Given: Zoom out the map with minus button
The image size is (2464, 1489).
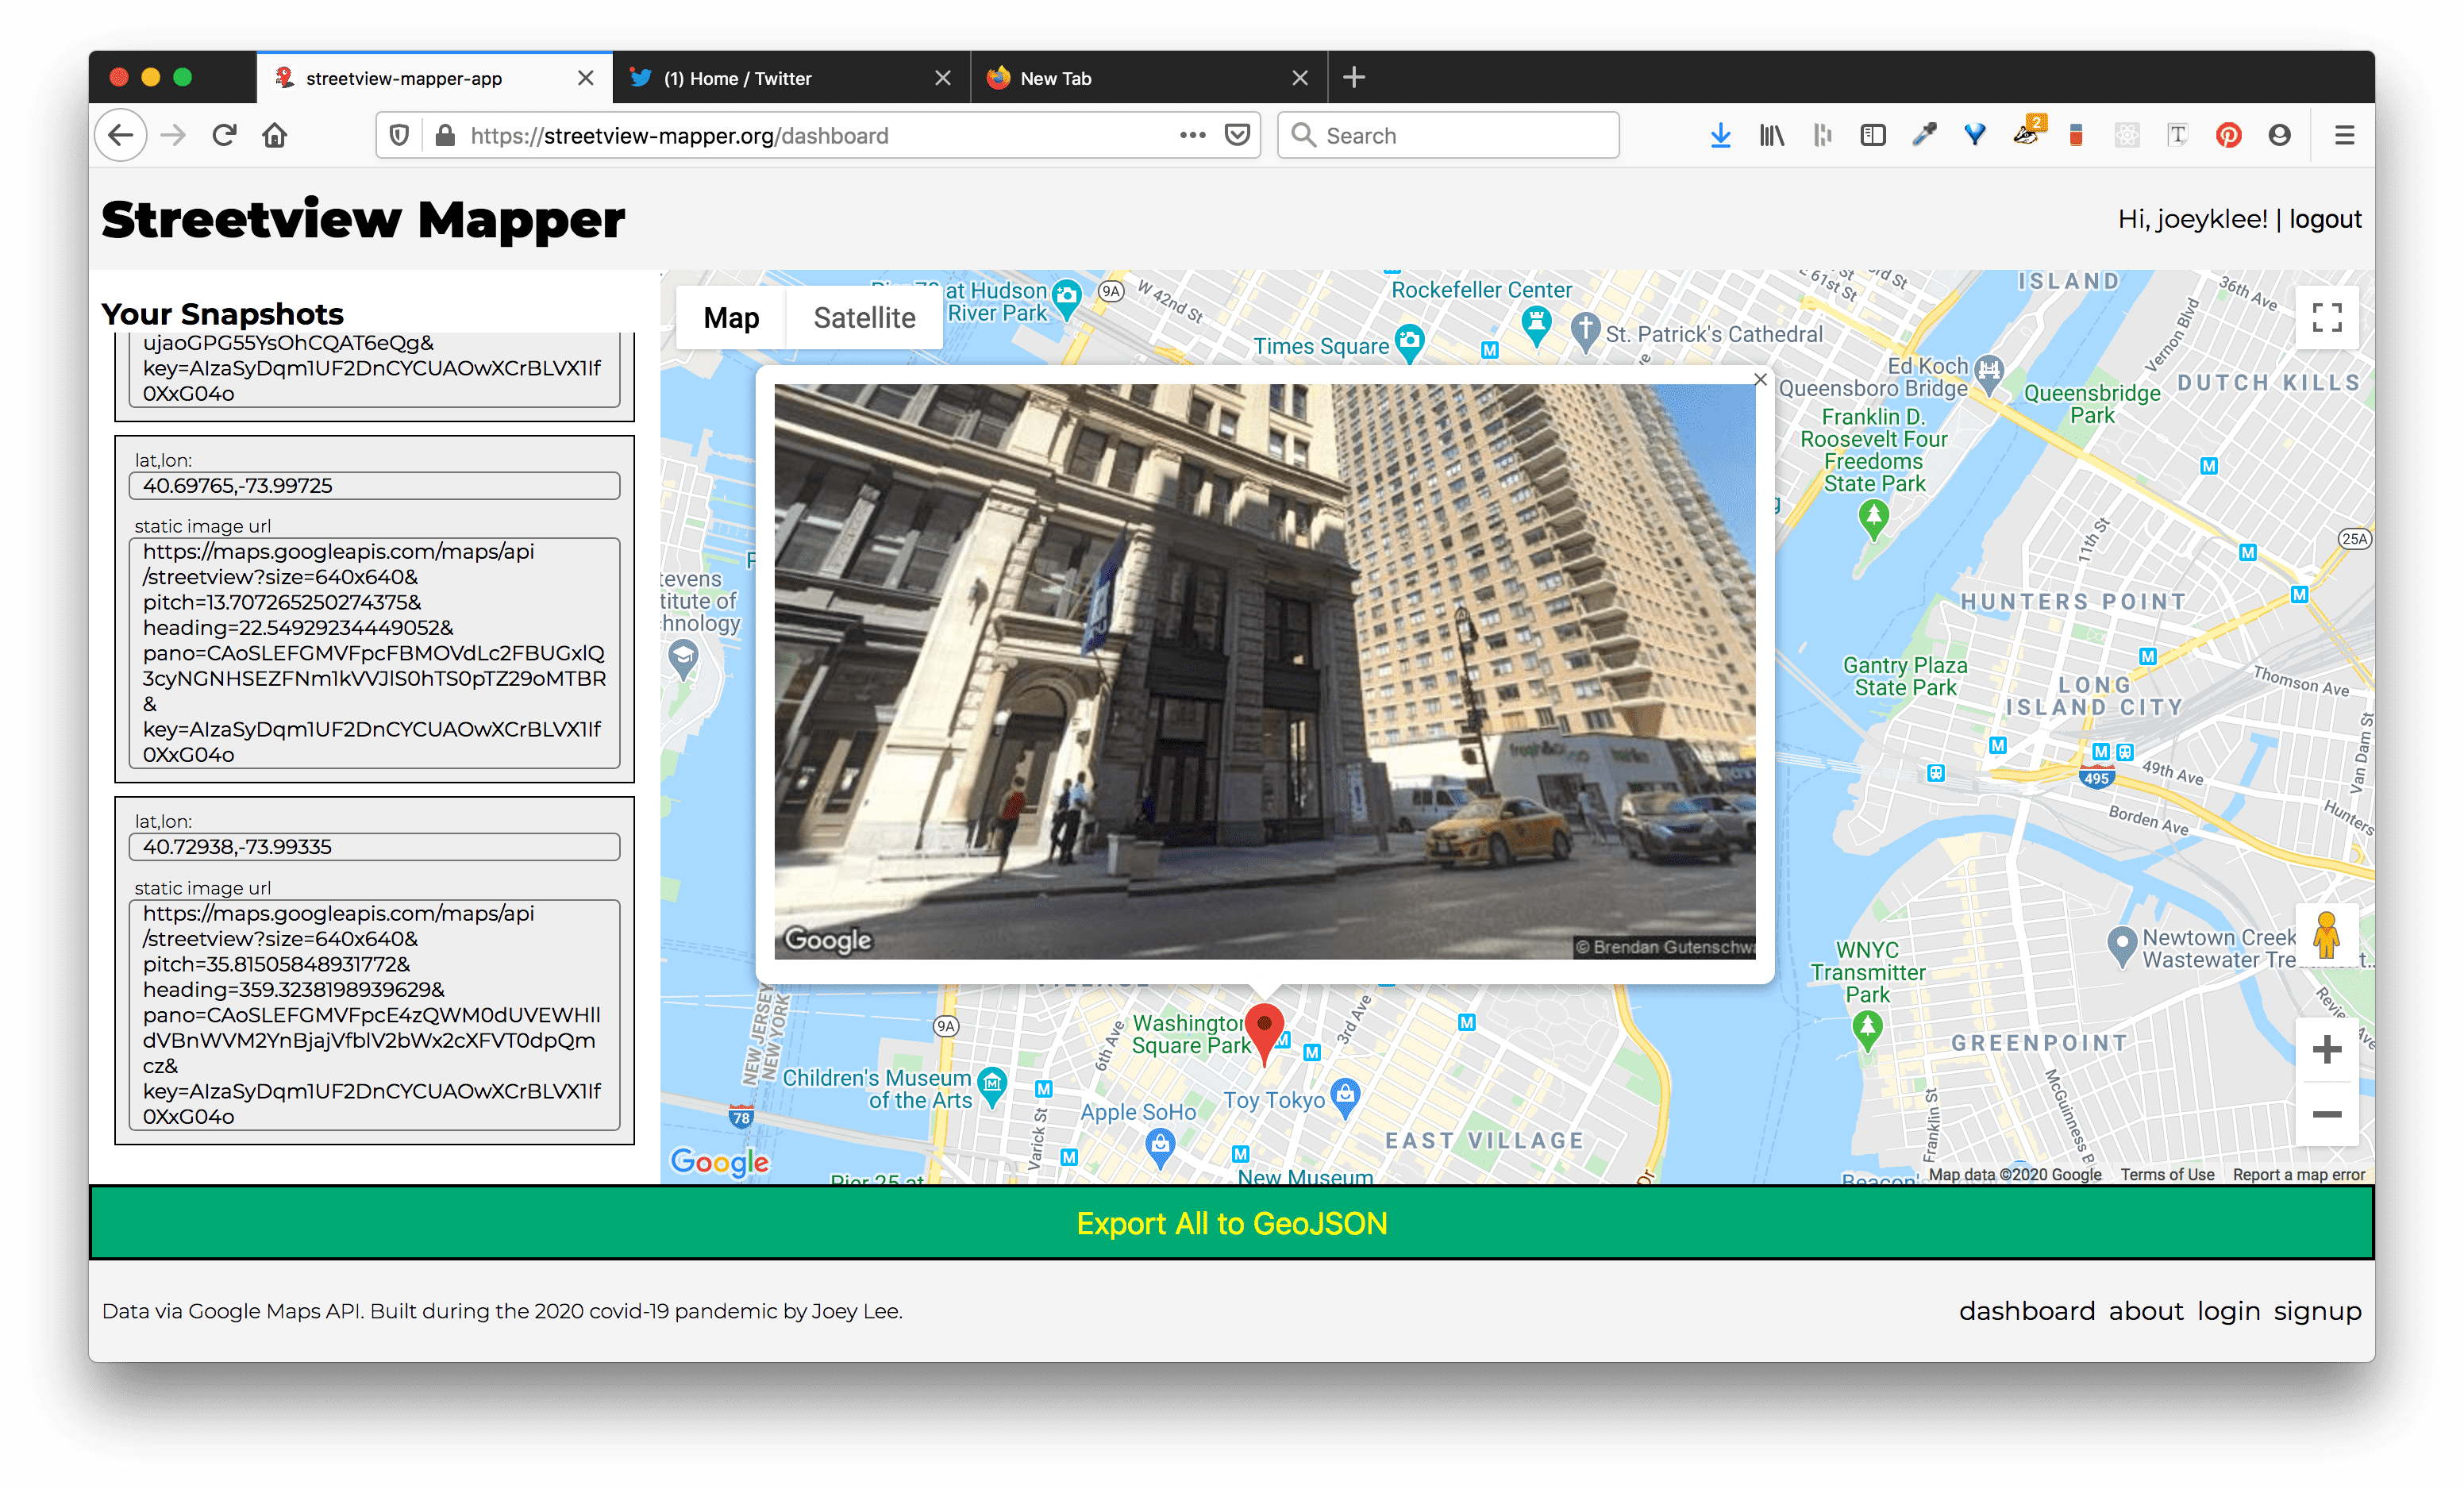Looking at the screenshot, I should (2326, 1114).
